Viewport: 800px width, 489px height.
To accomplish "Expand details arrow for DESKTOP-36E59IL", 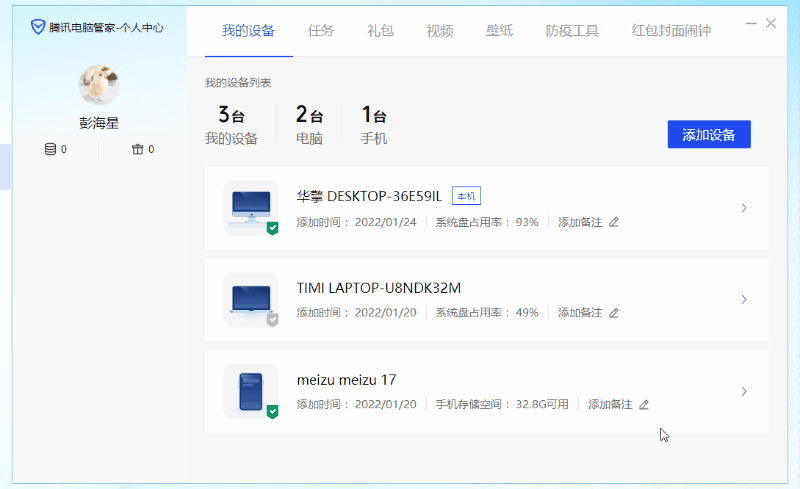I will (744, 208).
